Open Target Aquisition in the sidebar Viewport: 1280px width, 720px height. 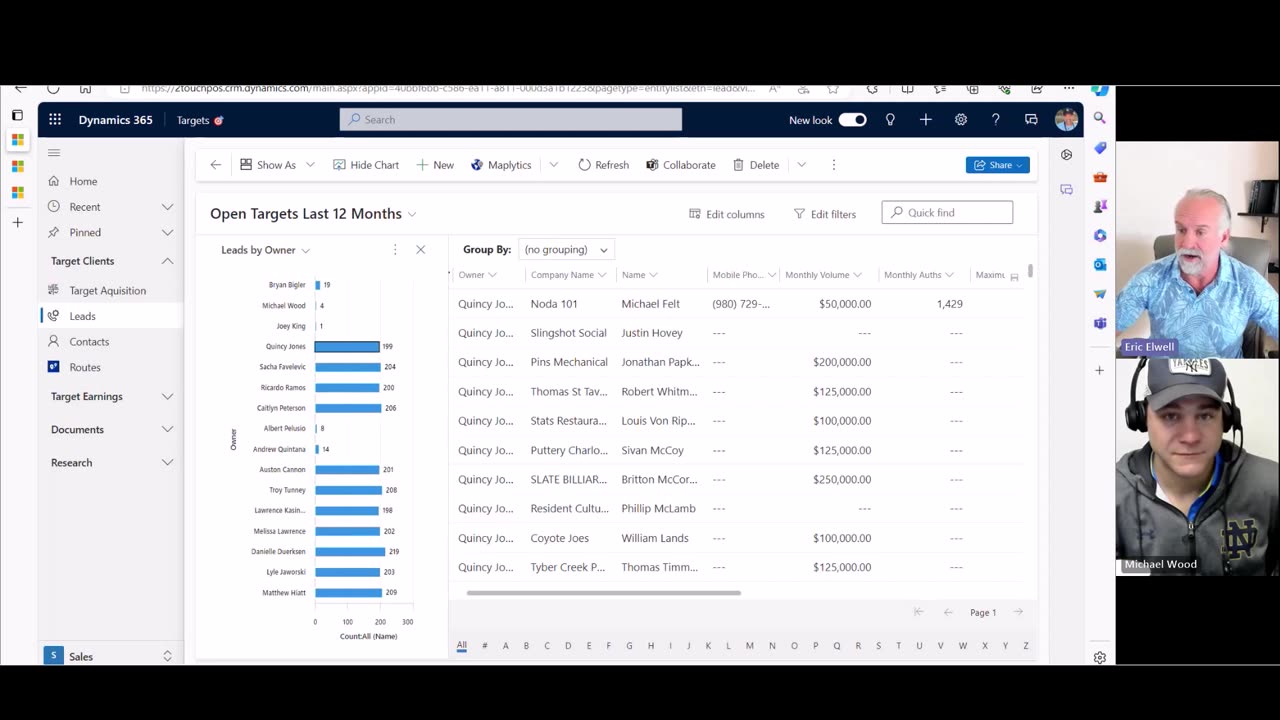(110, 291)
